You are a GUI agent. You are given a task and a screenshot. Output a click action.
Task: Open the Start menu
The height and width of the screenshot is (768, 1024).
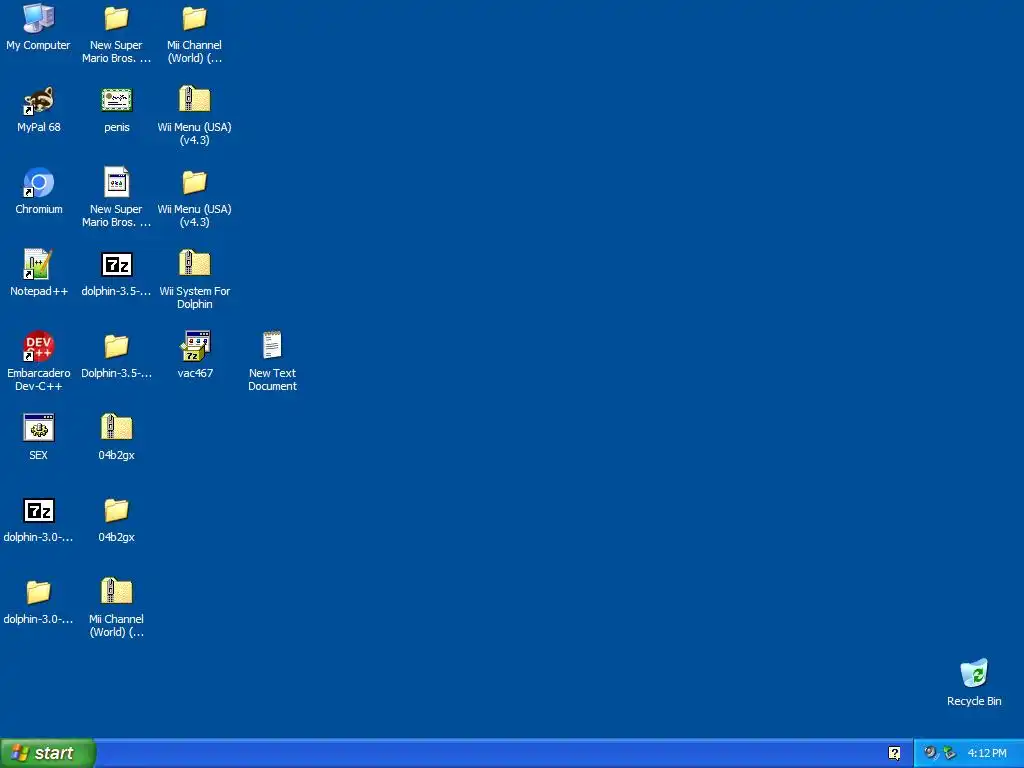(48, 753)
